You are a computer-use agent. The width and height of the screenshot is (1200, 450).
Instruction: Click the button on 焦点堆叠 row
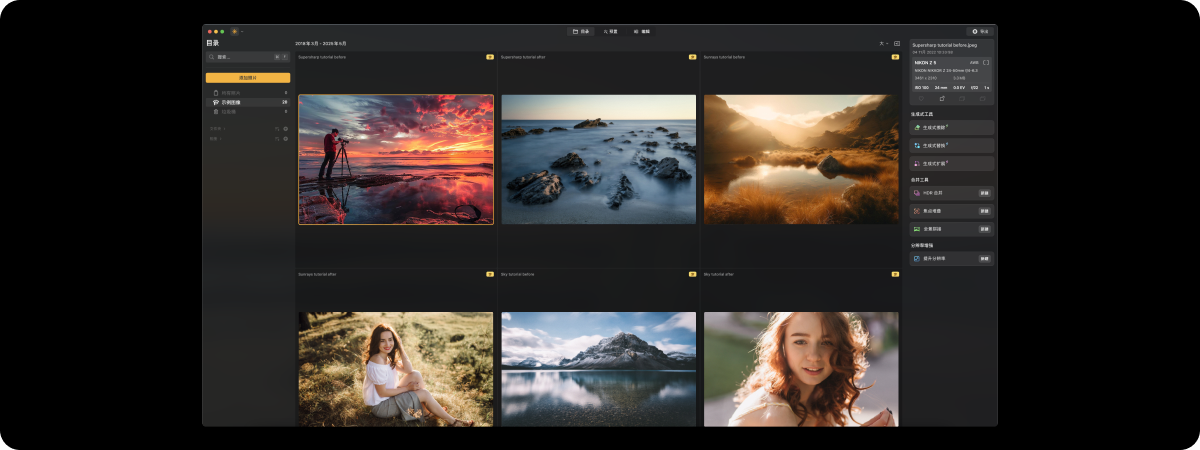pyautogui.click(x=984, y=211)
